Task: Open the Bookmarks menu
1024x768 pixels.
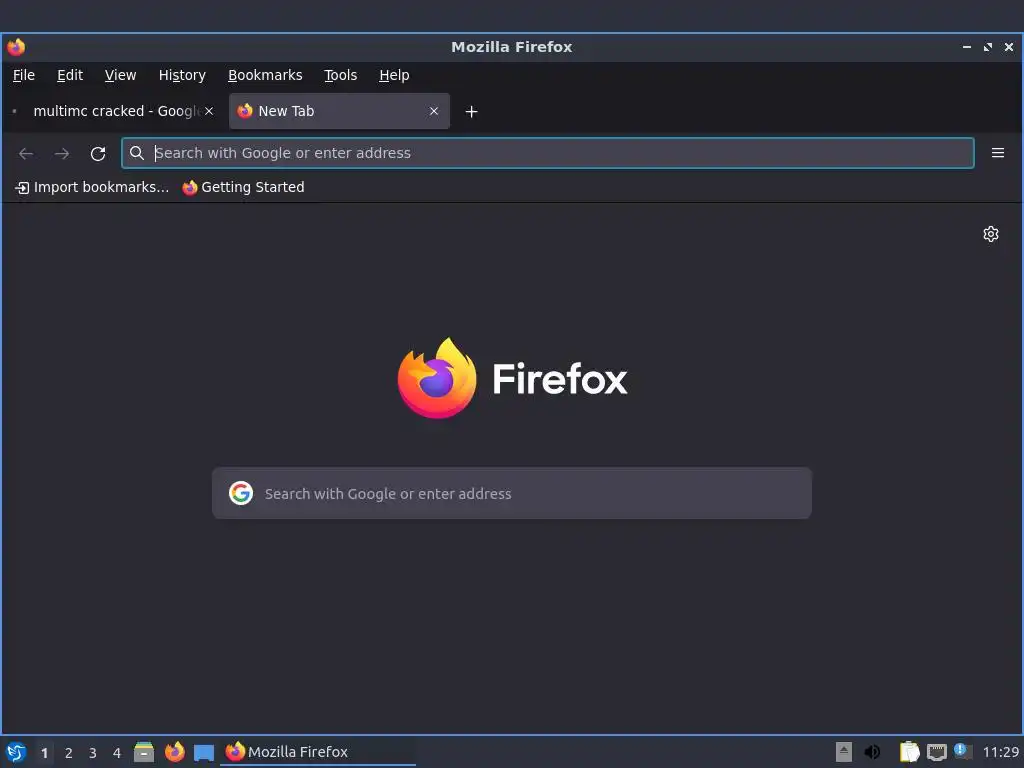Action: 265,75
